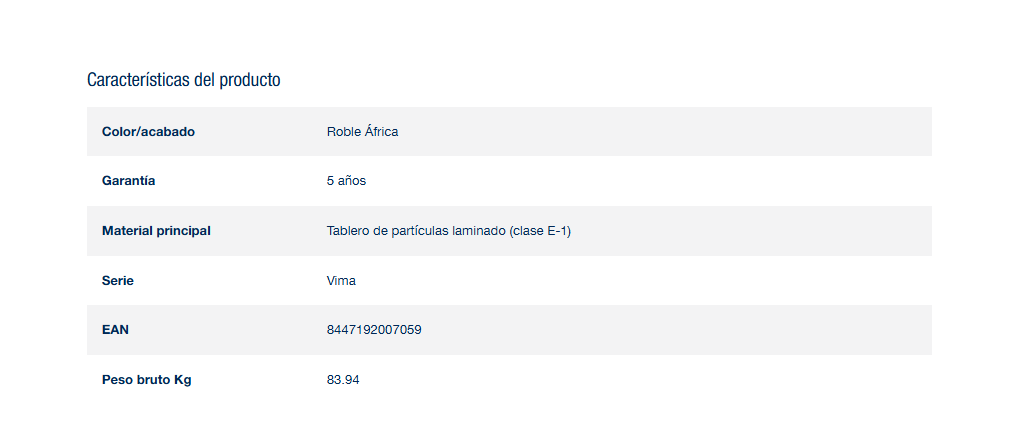Select the Garantía label
1014x445 pixels.
[x=128, y=181]
